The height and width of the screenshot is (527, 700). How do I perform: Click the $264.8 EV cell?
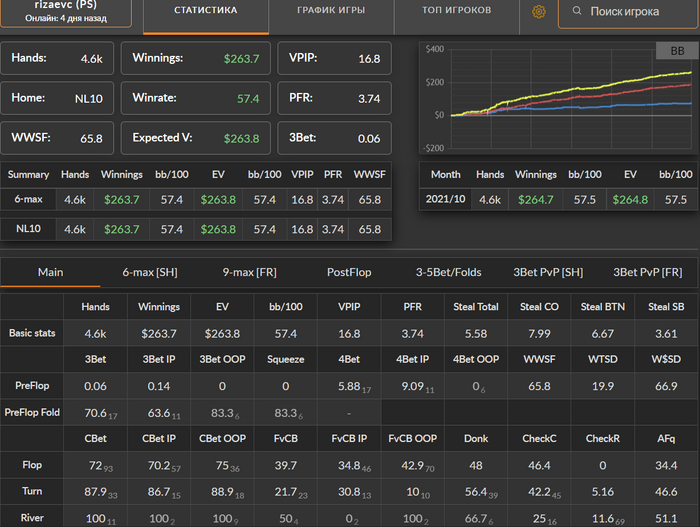tap(630, 200)
